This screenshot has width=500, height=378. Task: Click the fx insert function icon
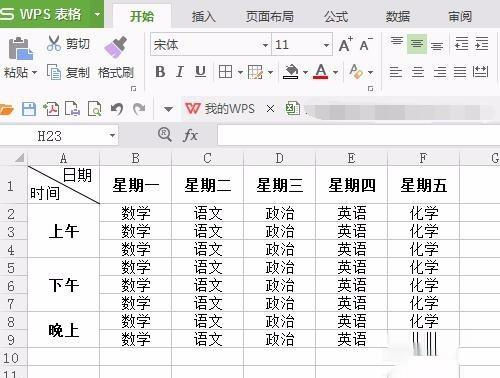[x=190, y=135]
